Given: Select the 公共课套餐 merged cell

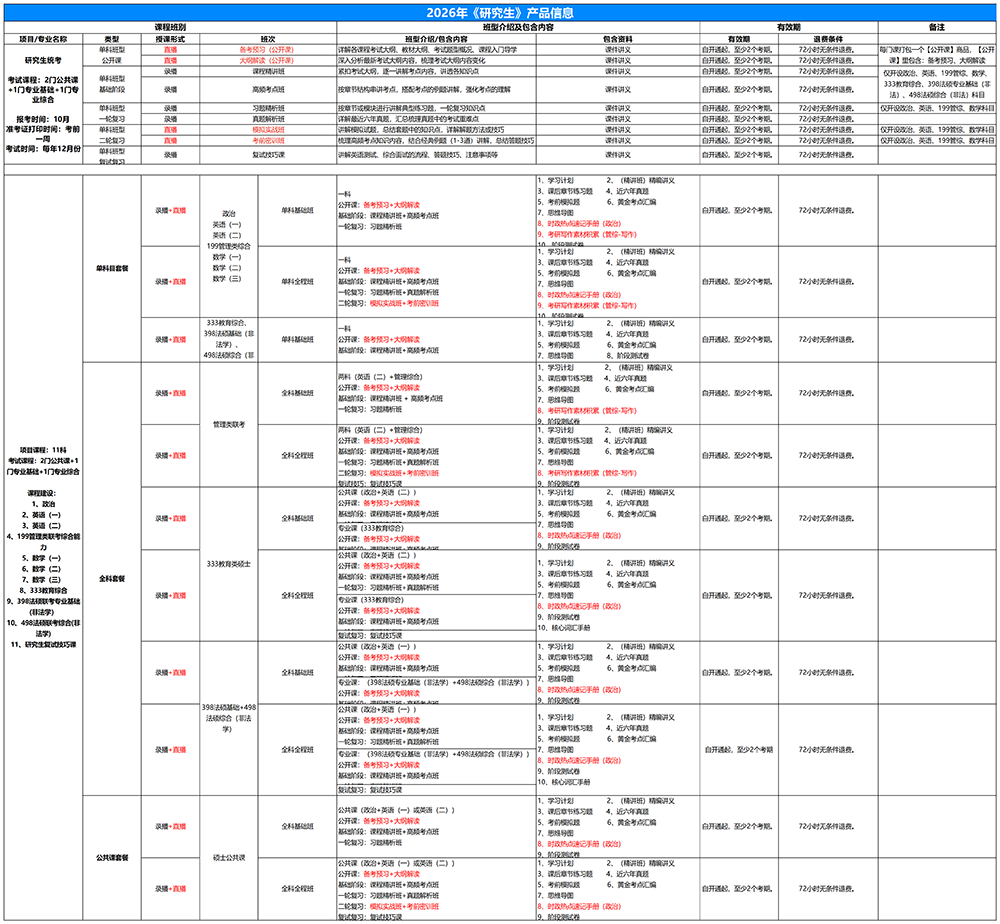Looking at the screenshot, I should 111,857.
